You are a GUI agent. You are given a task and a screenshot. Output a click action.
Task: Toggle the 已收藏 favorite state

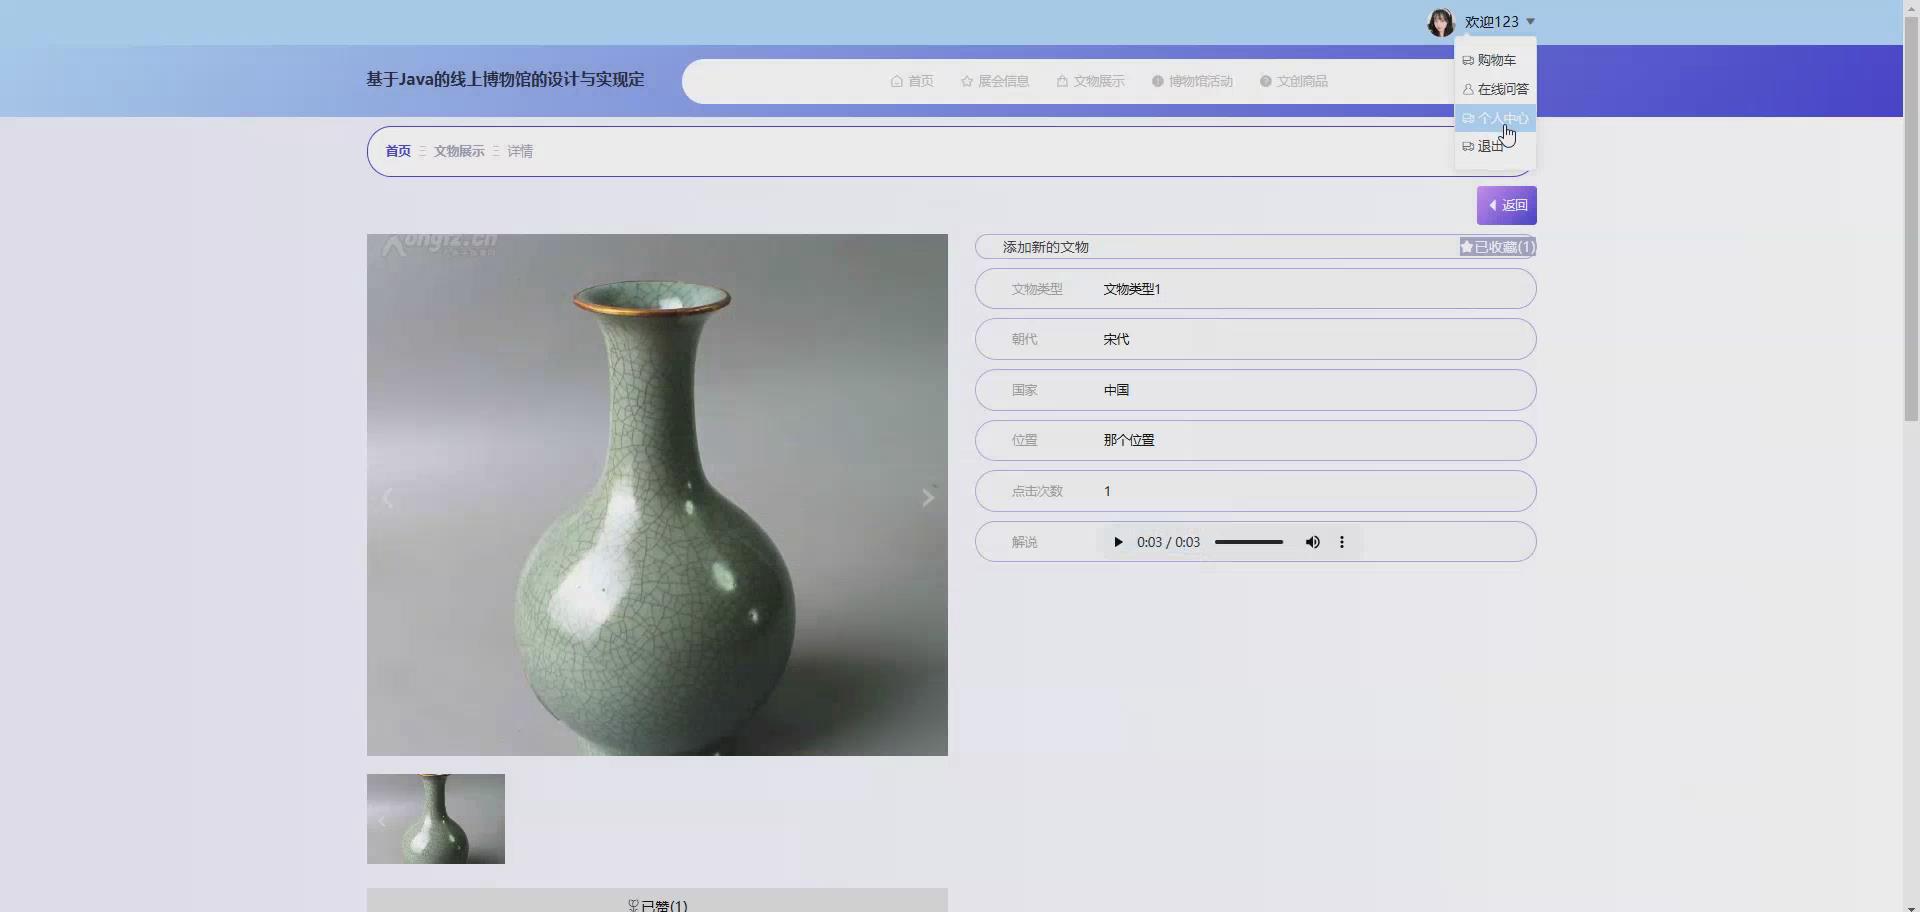(1496, 246)
